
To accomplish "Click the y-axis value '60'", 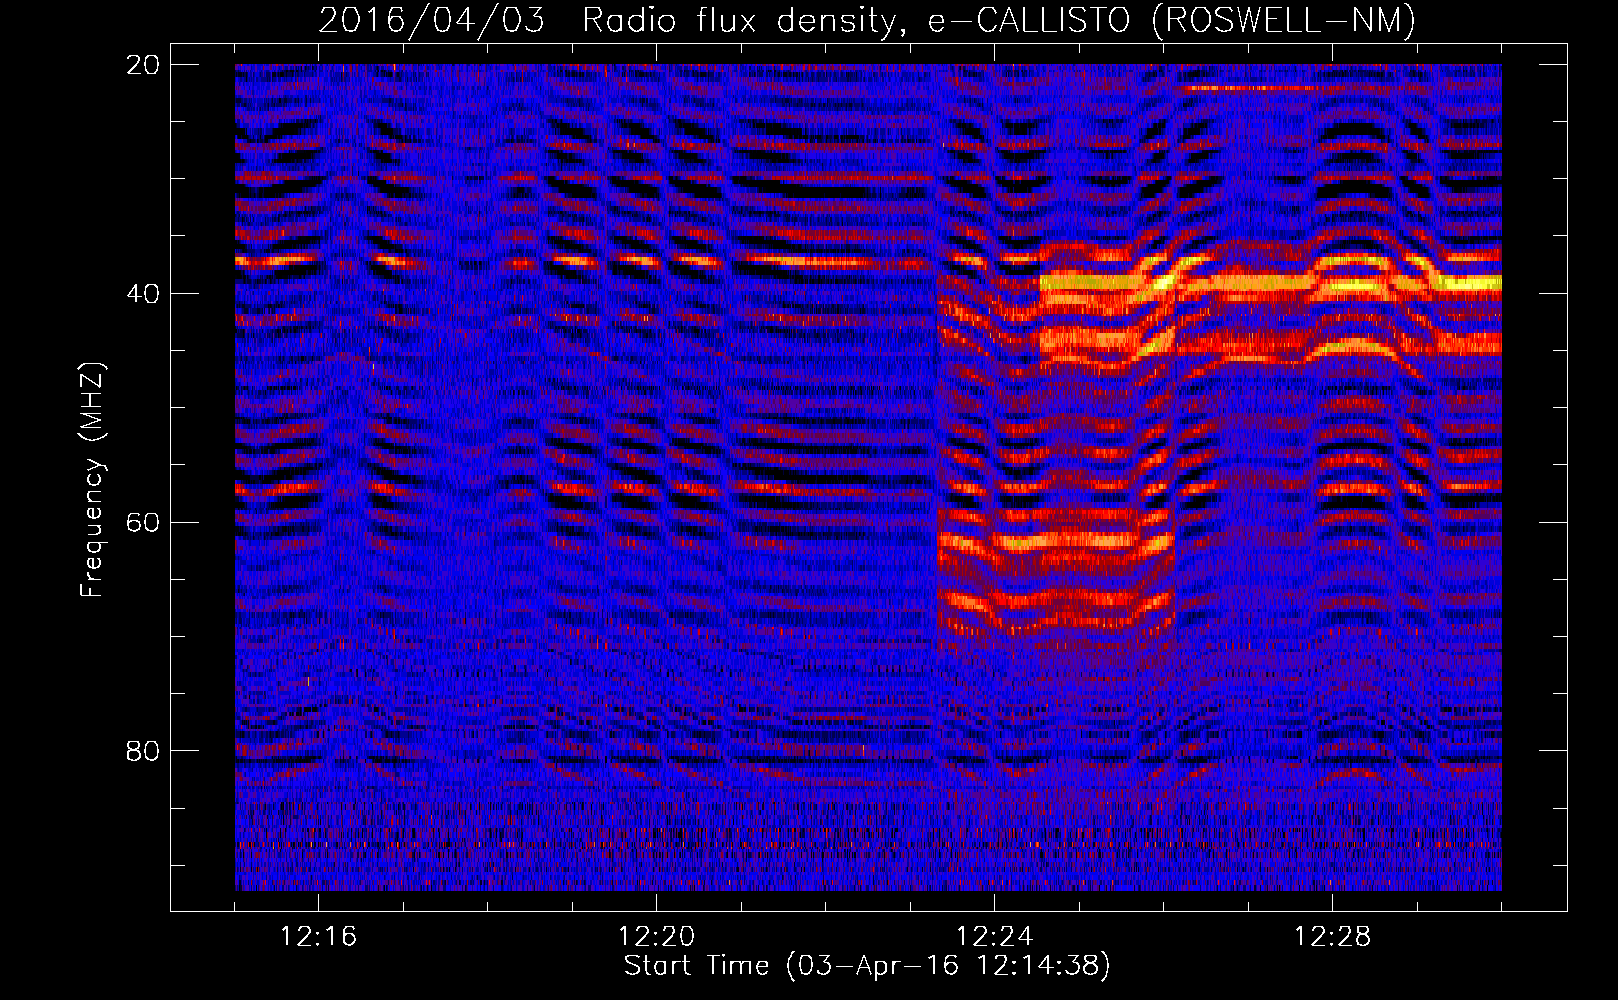I will pos(143,522).
